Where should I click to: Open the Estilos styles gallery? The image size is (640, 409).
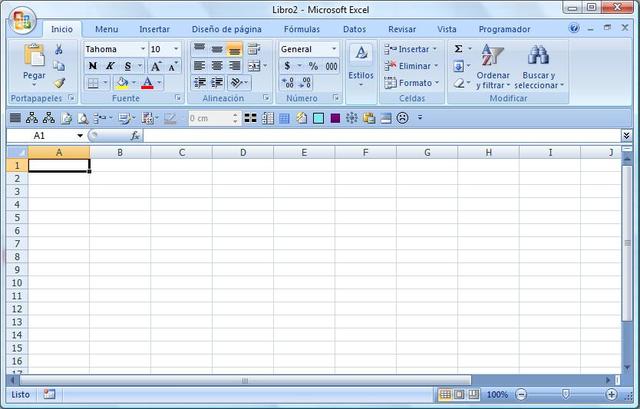pos(361,65)
